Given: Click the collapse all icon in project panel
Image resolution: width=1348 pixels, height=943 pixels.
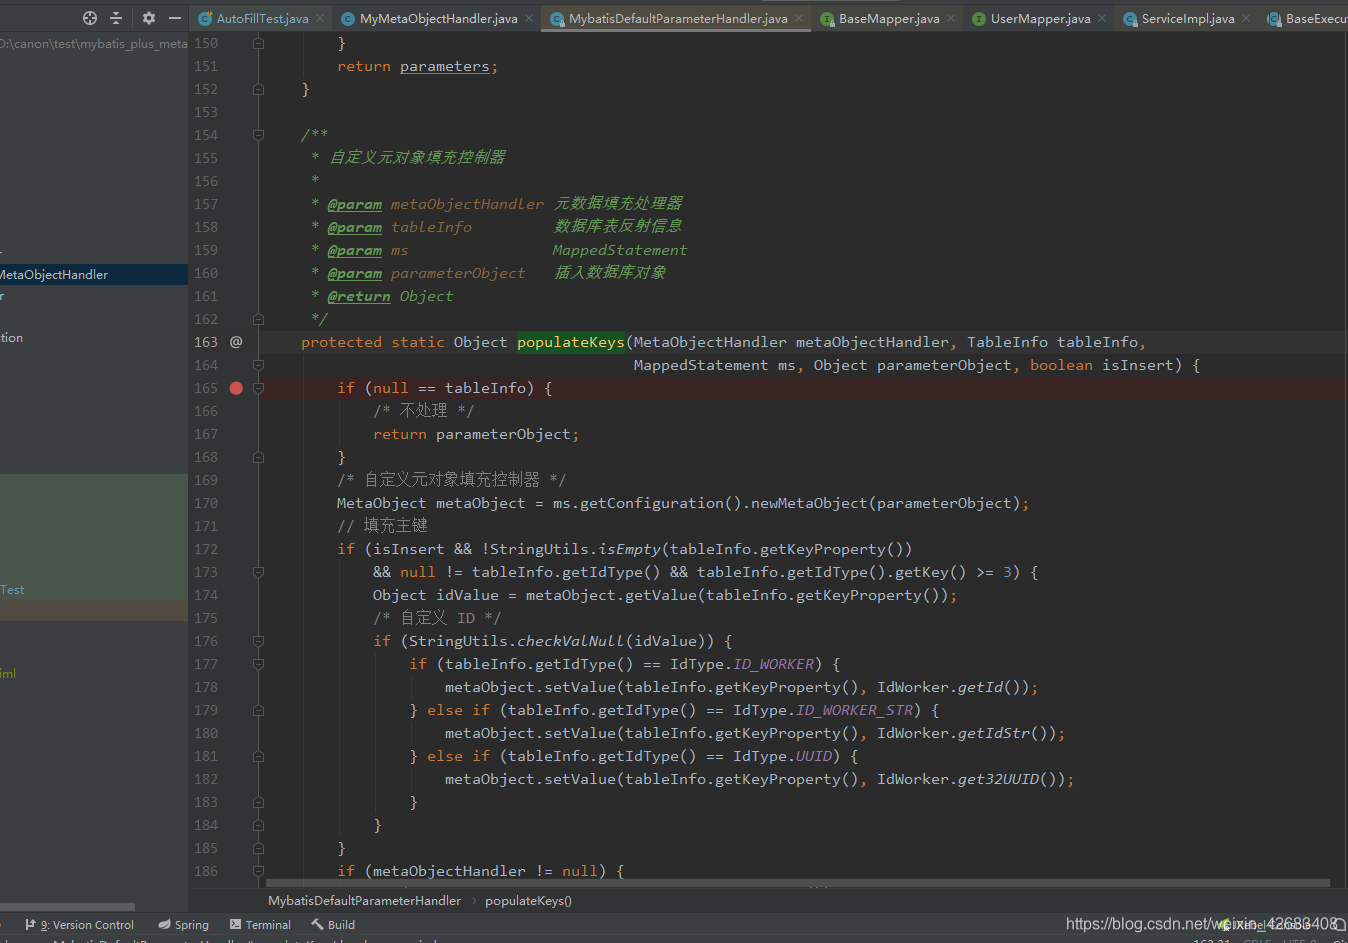Looking at the screenshot, I should [116, 18].
